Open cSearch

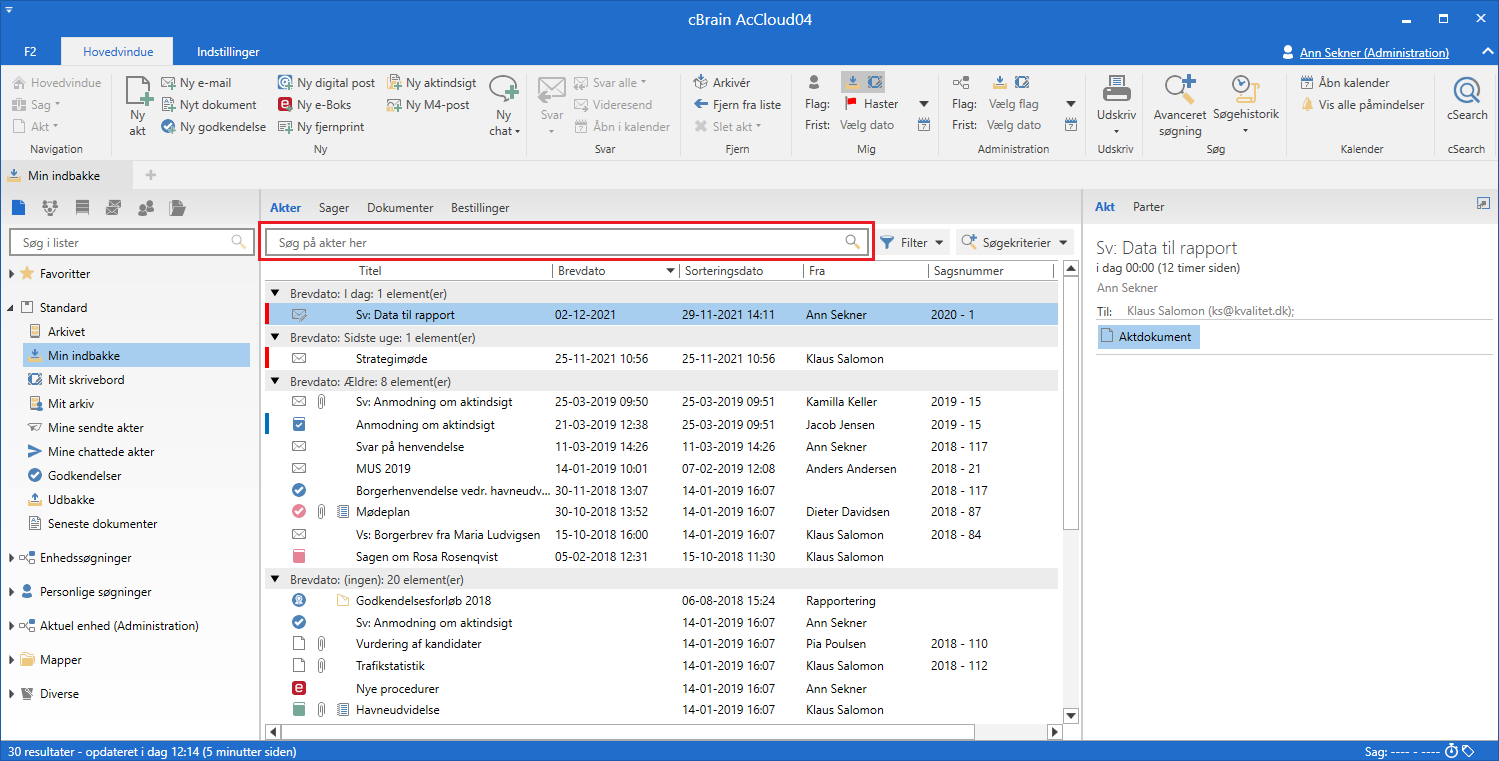[x=1467, y=100]
